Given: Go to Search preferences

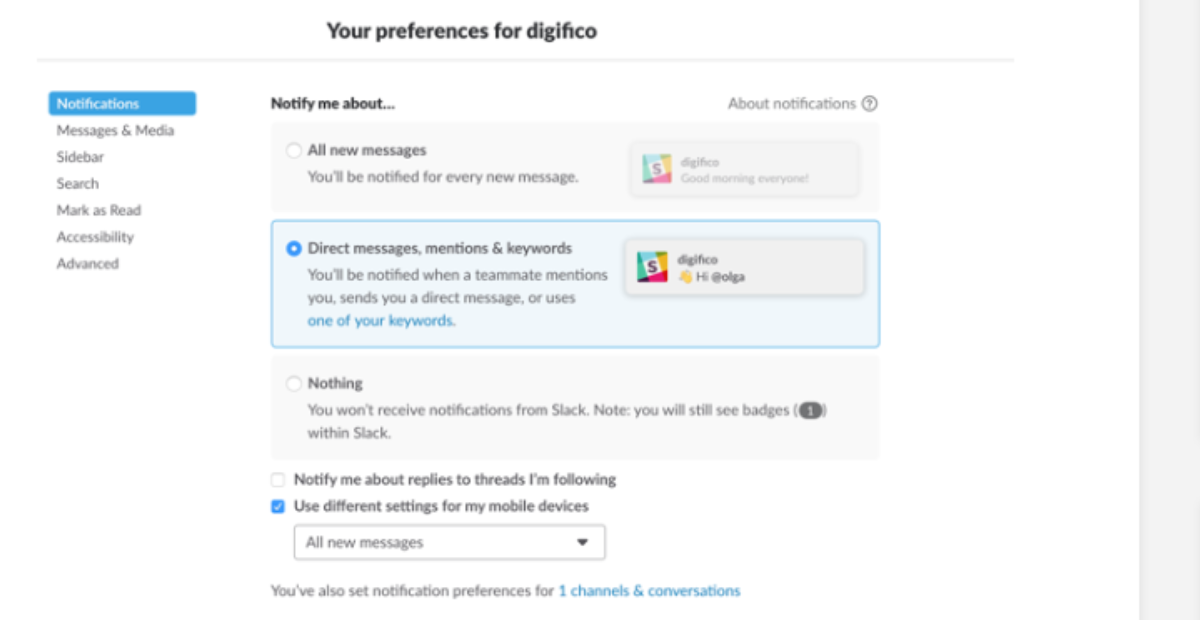Looking at the screenshot, I should click(78, 183).
